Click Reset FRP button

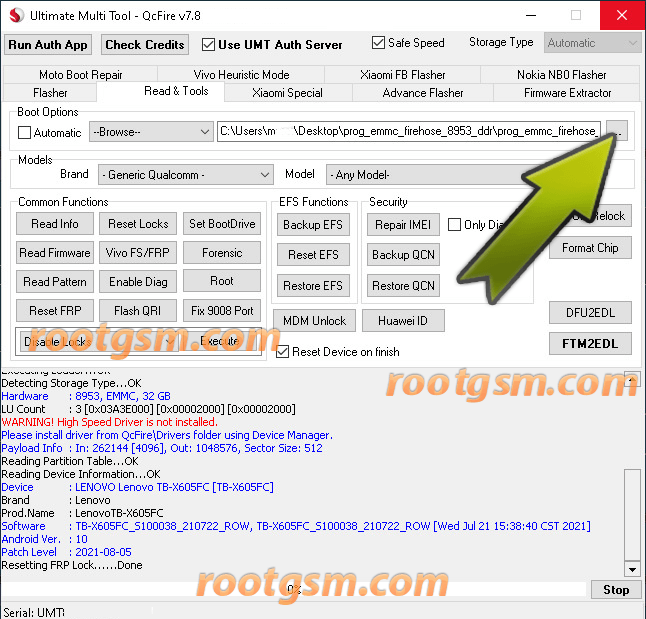tap(55, 310)
